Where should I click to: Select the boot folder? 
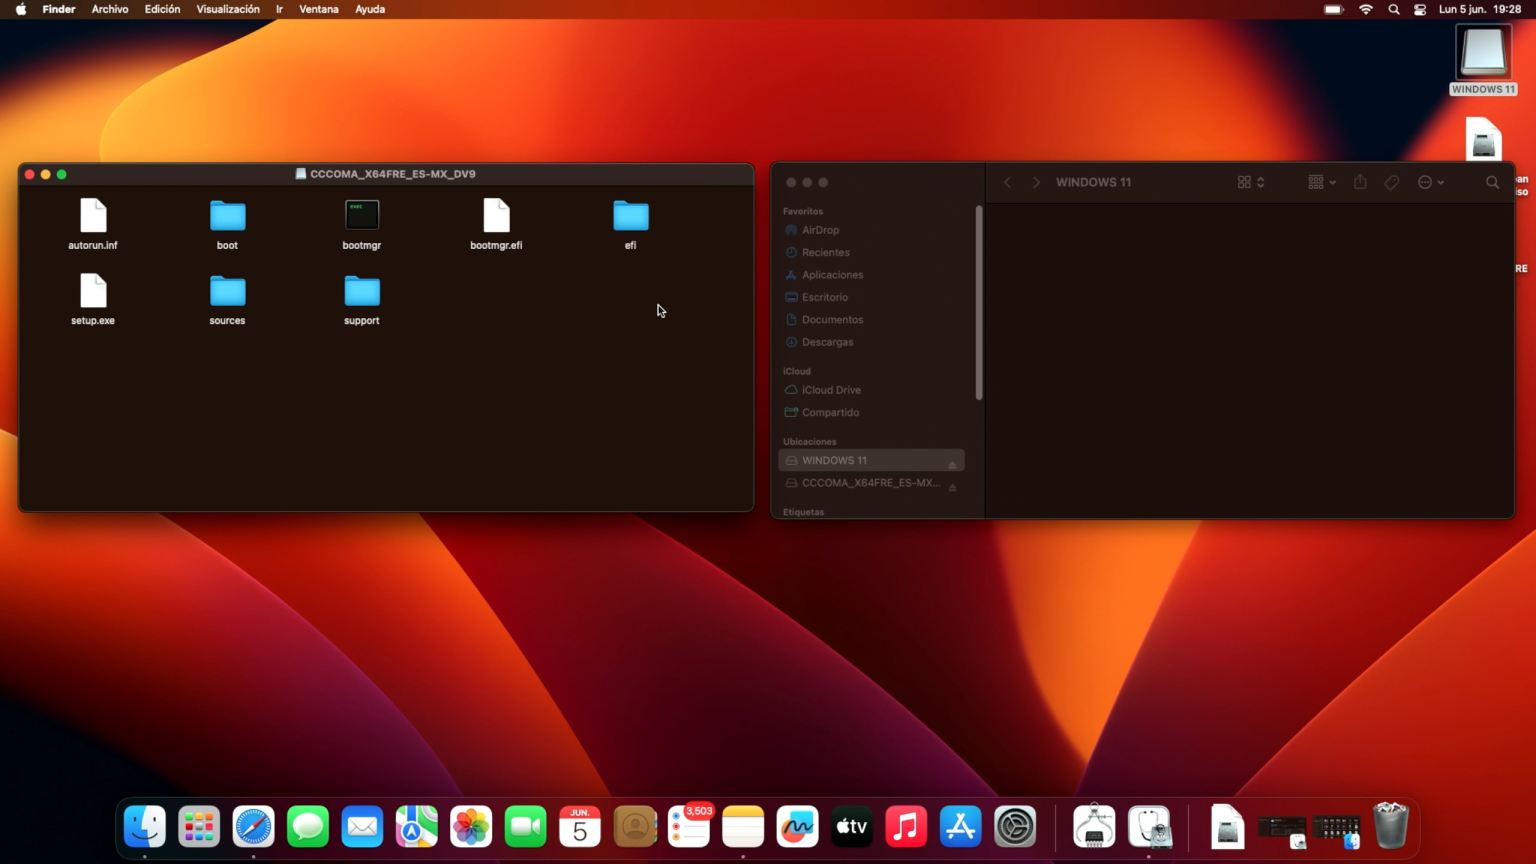(227, 224)
